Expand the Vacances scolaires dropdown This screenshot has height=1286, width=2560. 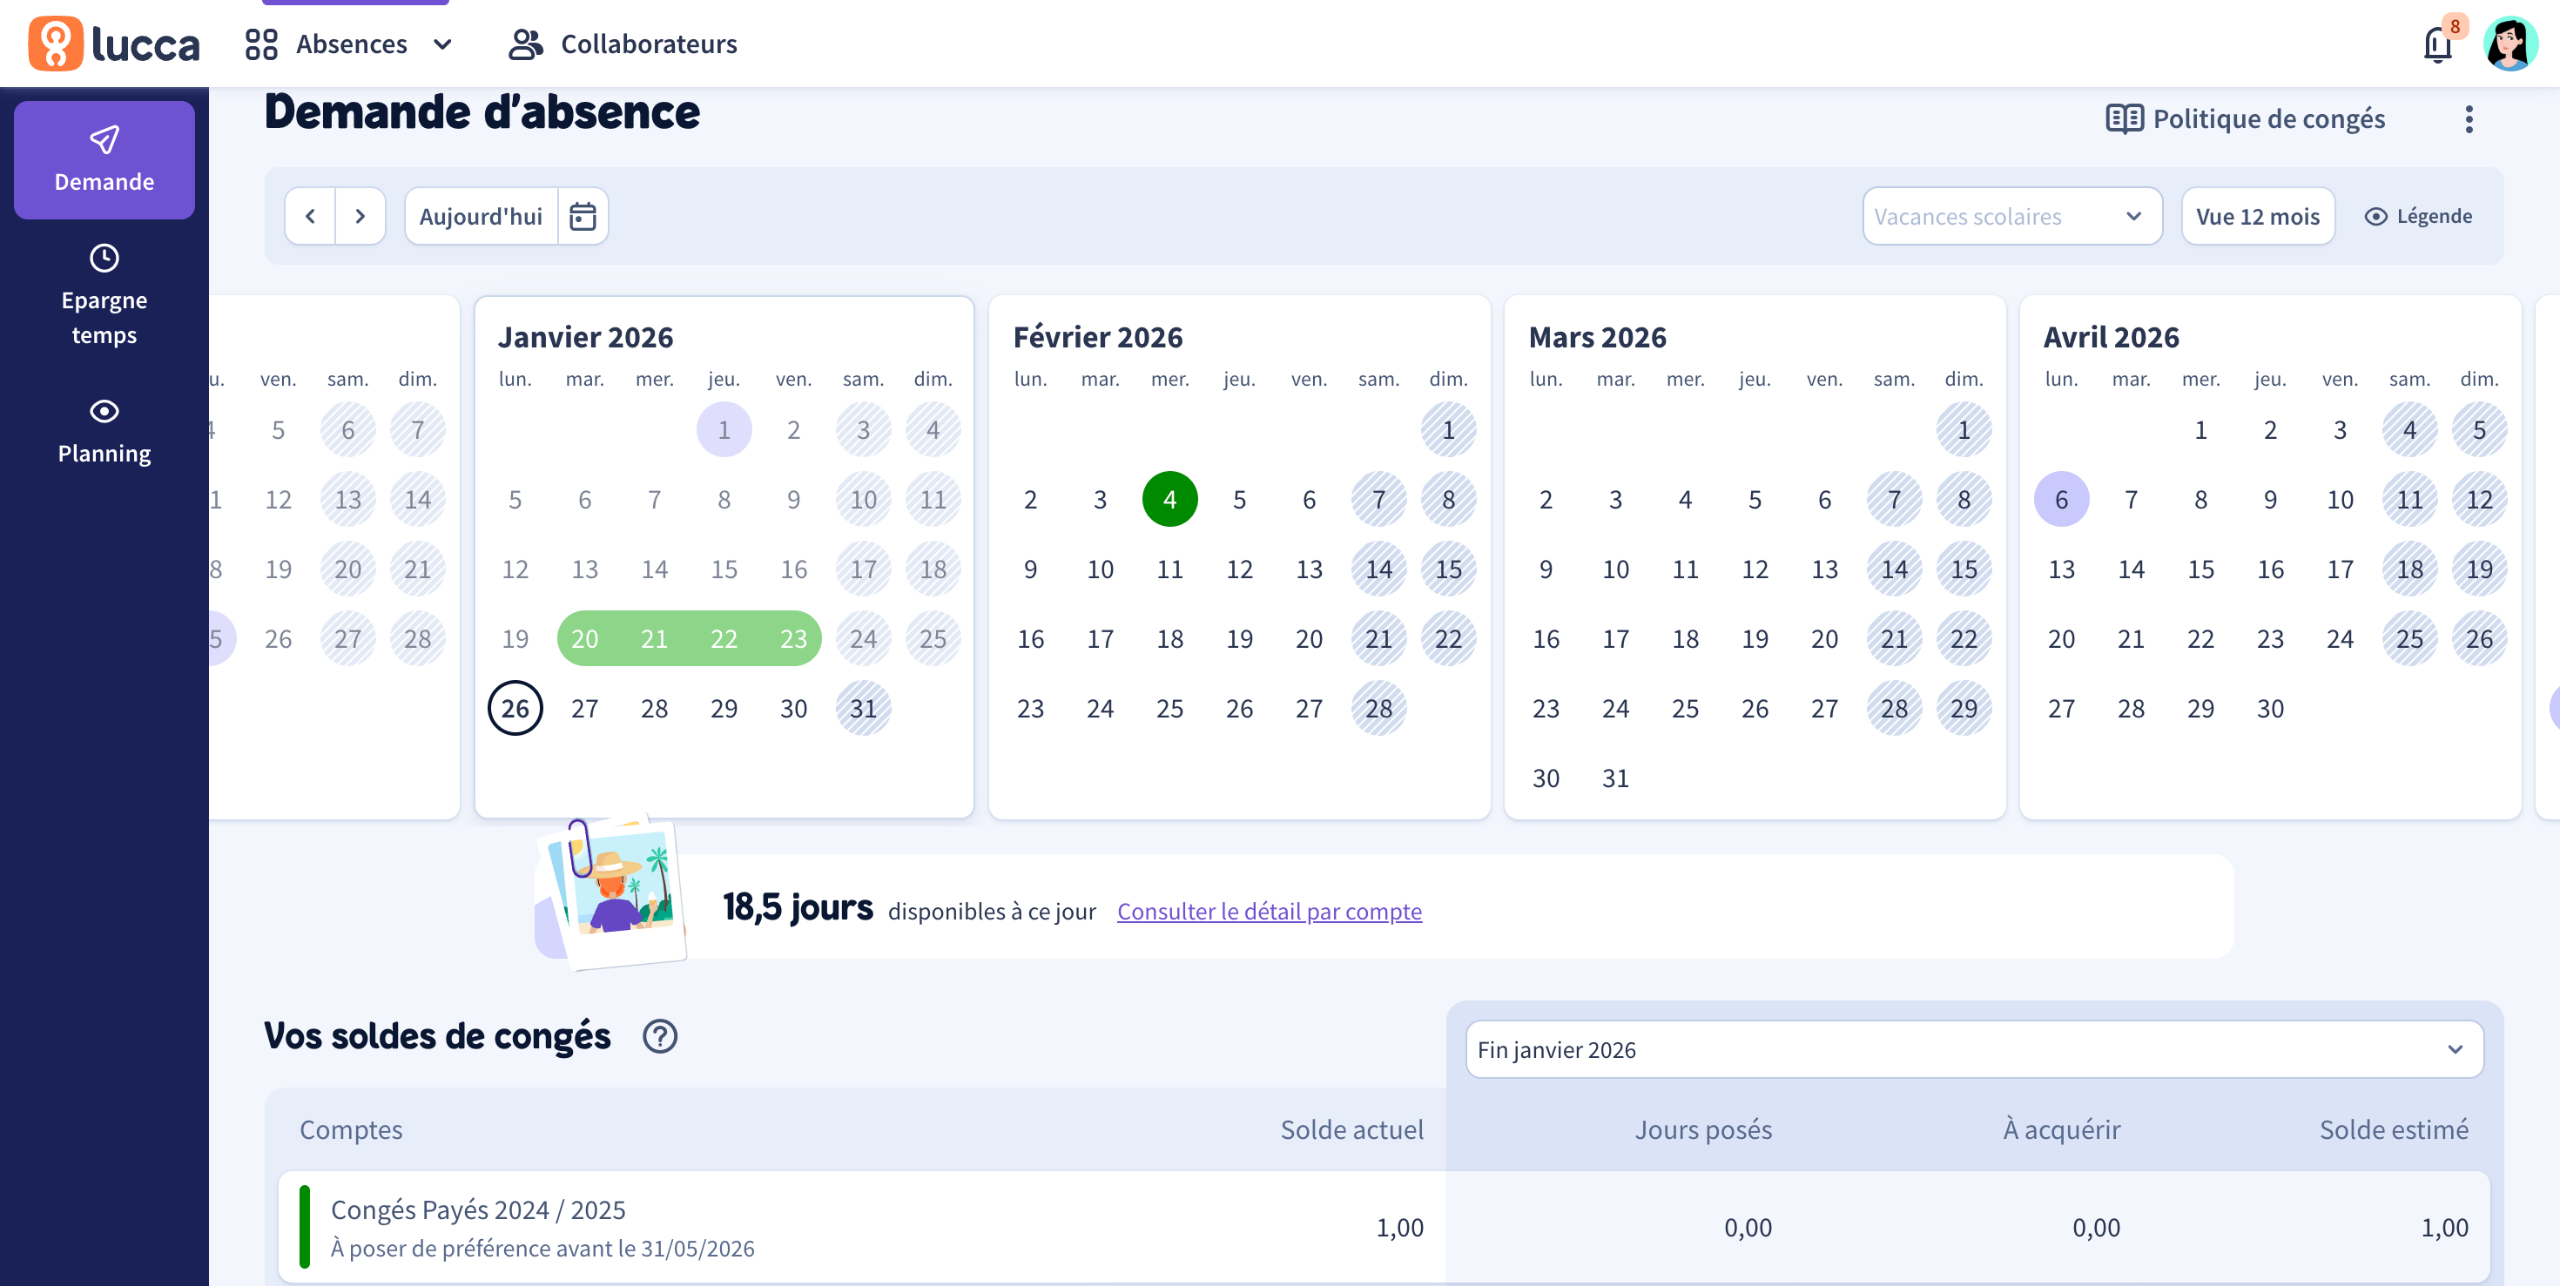[x=2011, y=216]
